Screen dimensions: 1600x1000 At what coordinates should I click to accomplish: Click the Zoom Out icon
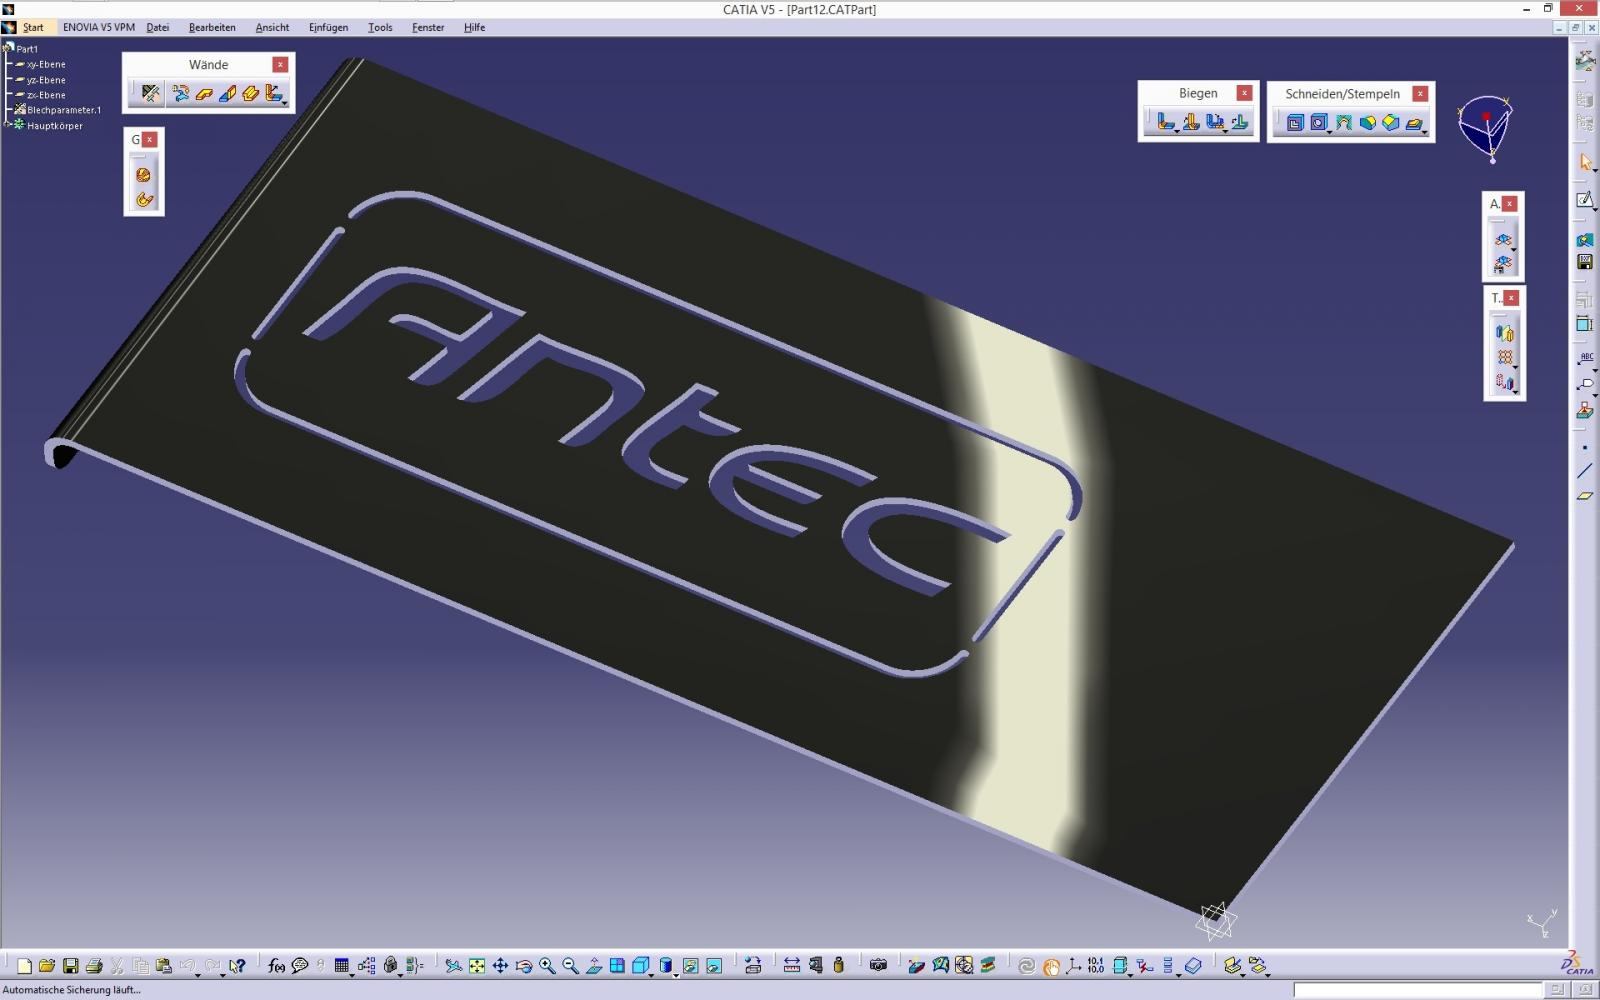(570, 966)
